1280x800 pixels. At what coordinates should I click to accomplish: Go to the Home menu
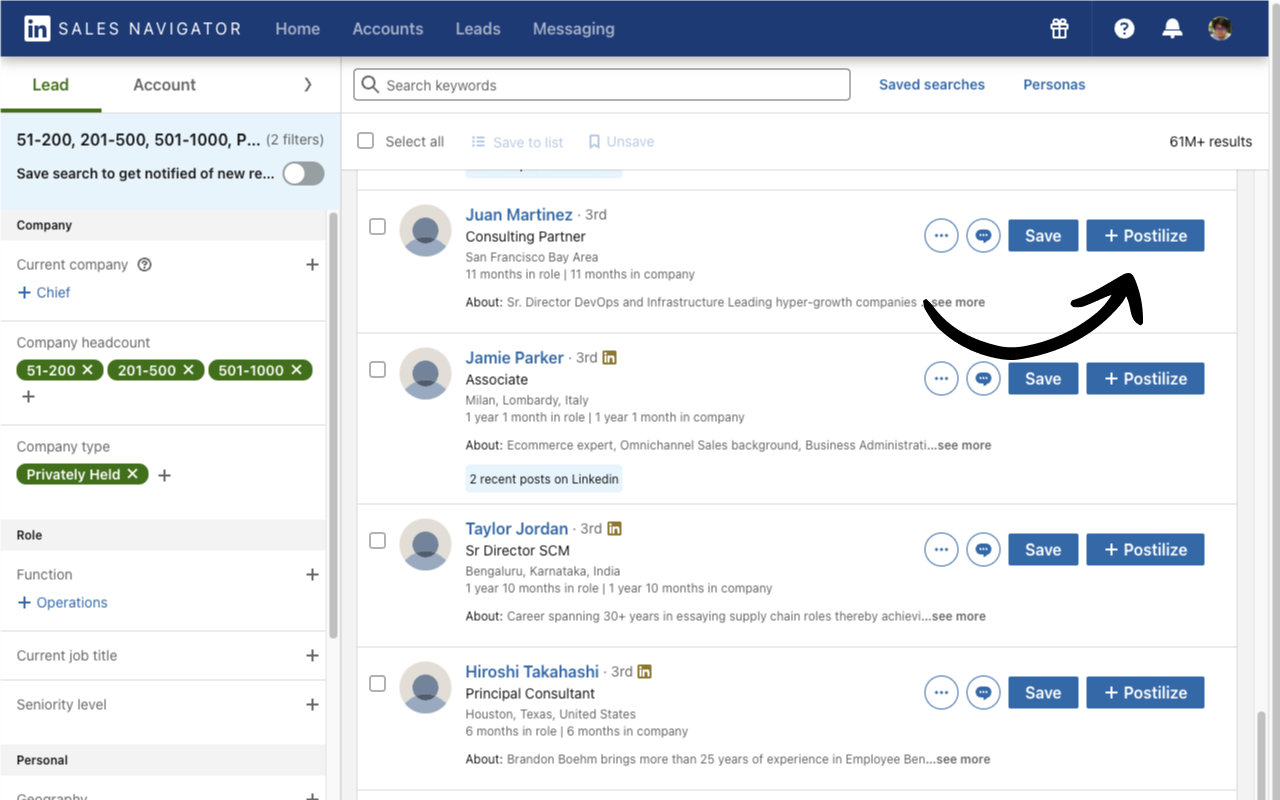click(298, 29)
